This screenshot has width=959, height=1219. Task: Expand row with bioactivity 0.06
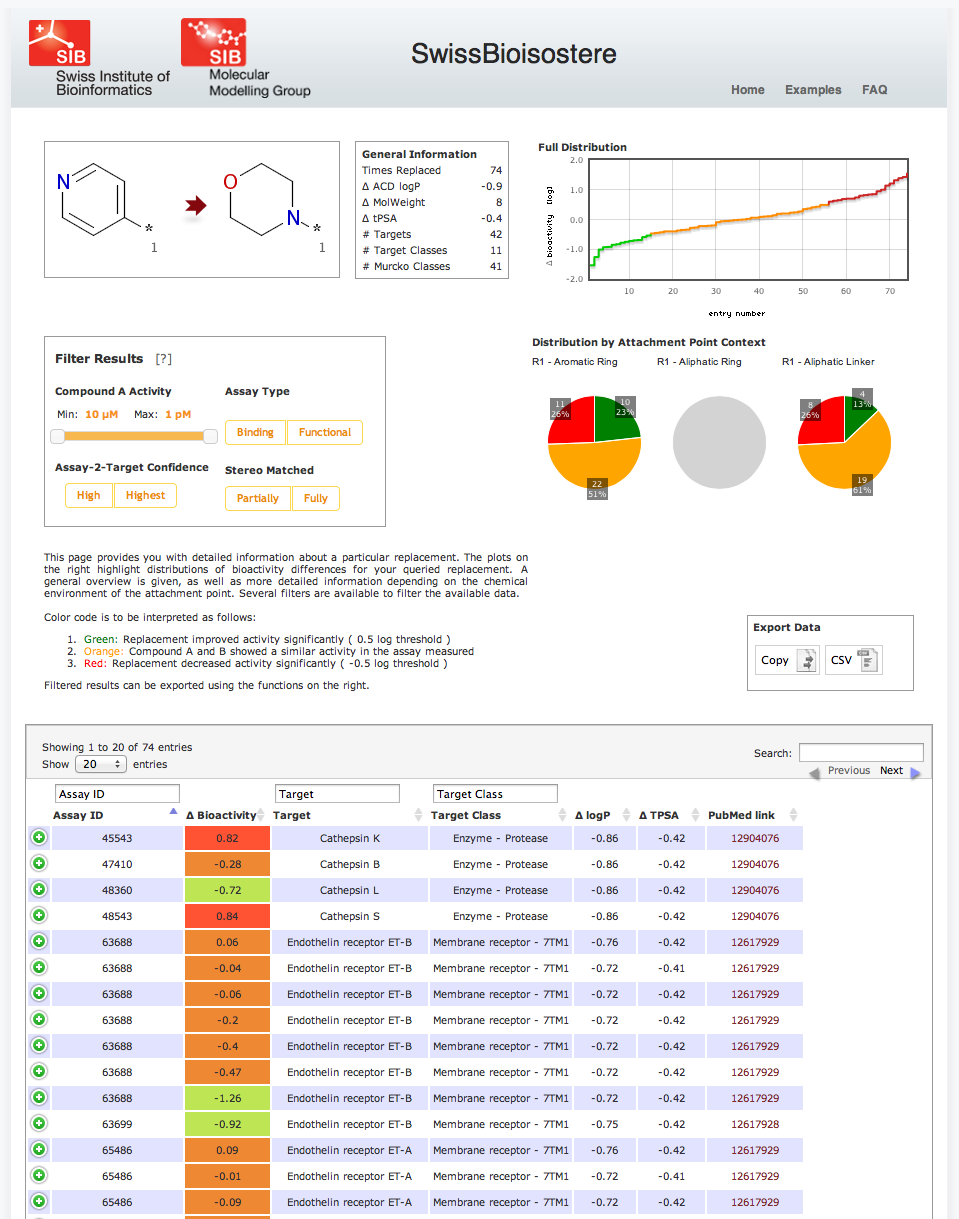point(39,942)
